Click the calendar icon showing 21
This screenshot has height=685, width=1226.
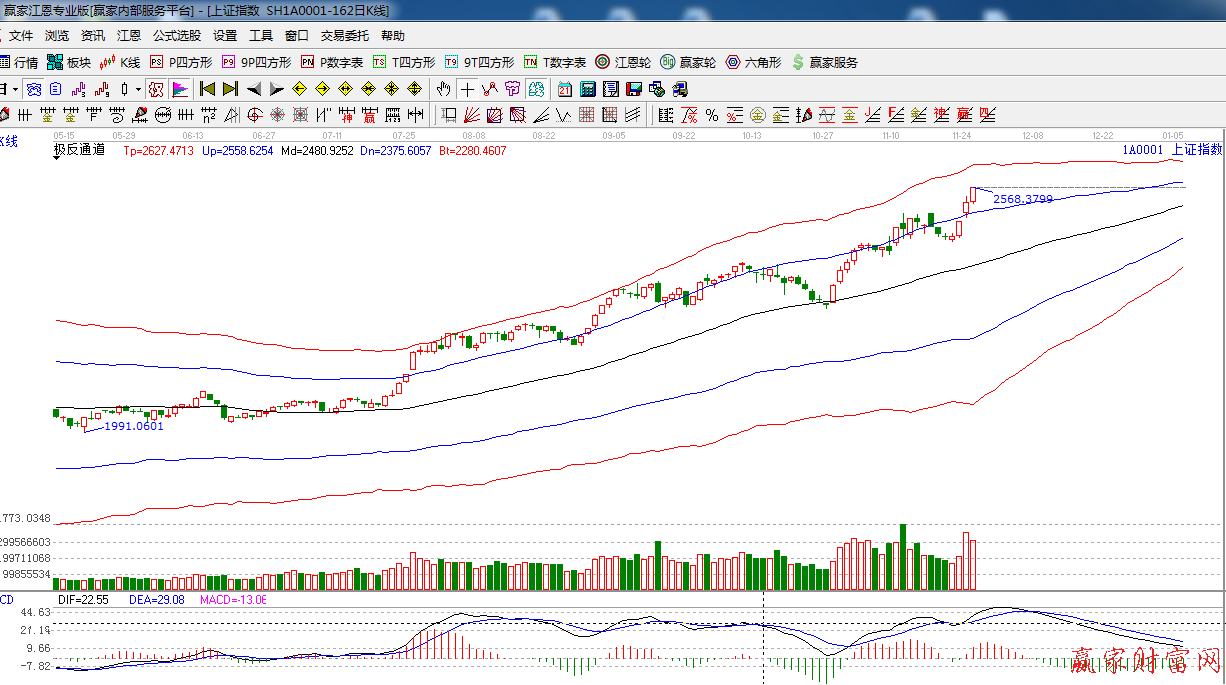click(565, 89)
